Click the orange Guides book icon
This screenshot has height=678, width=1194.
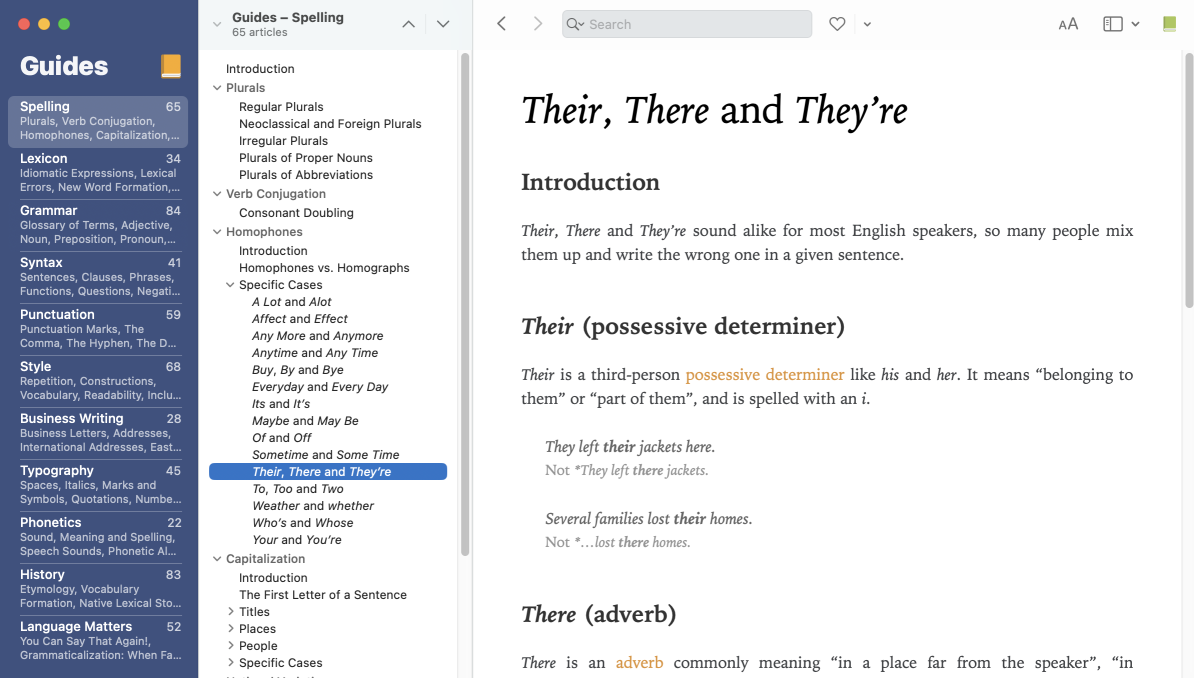point(171,67)
